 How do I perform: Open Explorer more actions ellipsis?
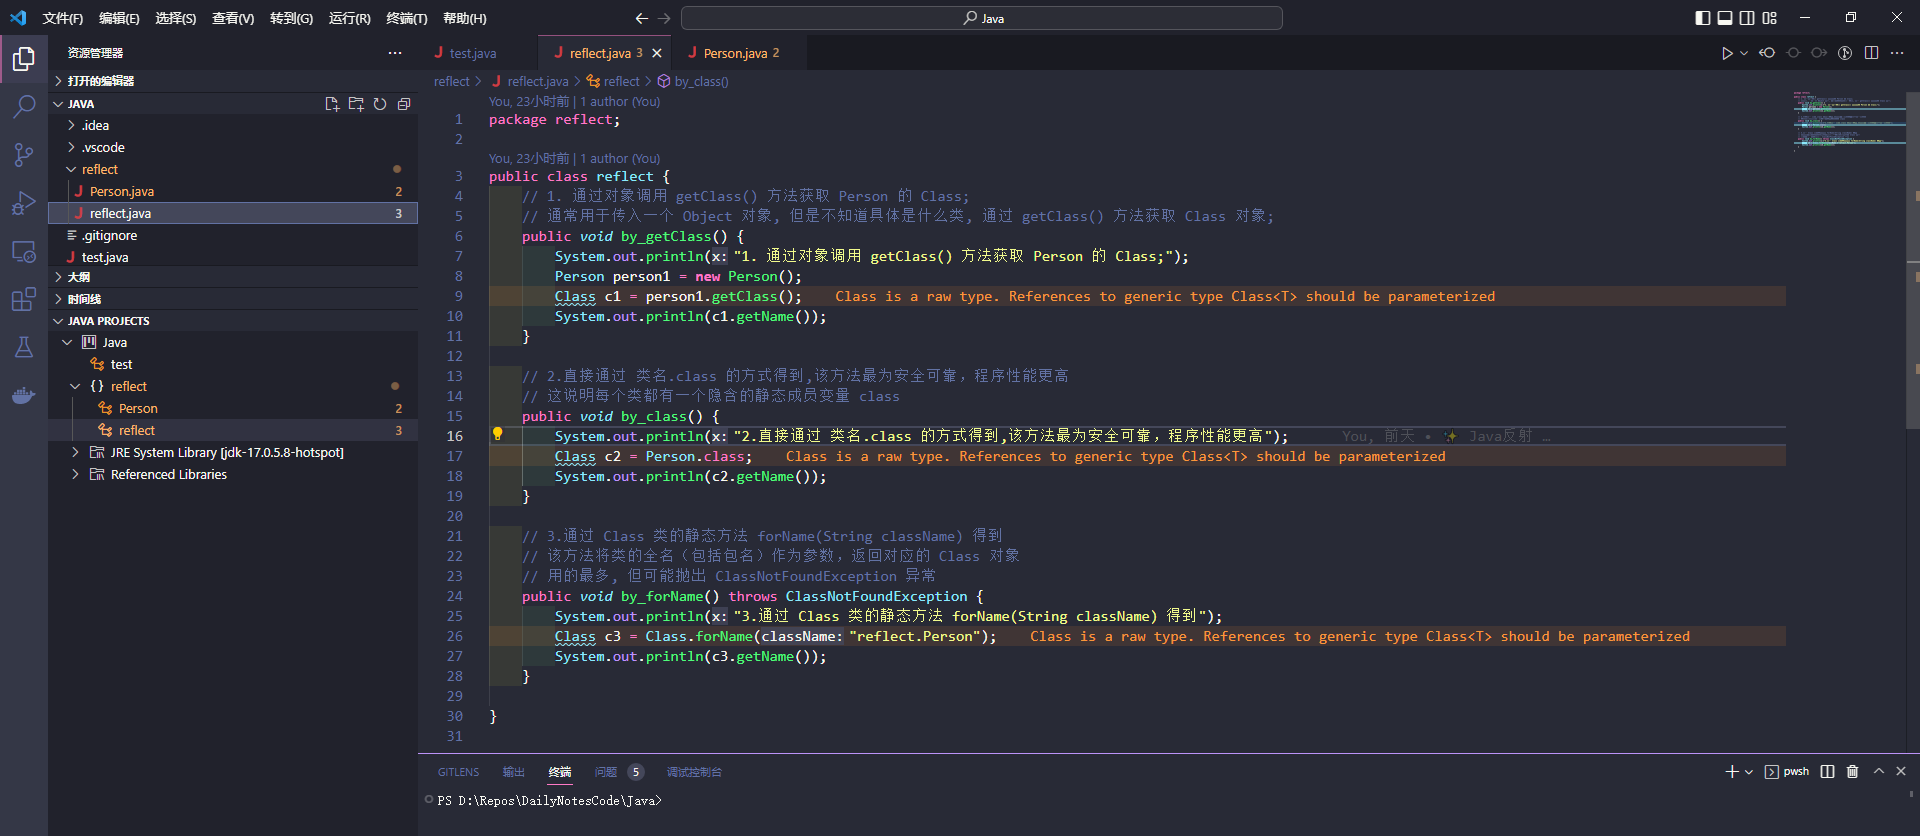[395, 53]
